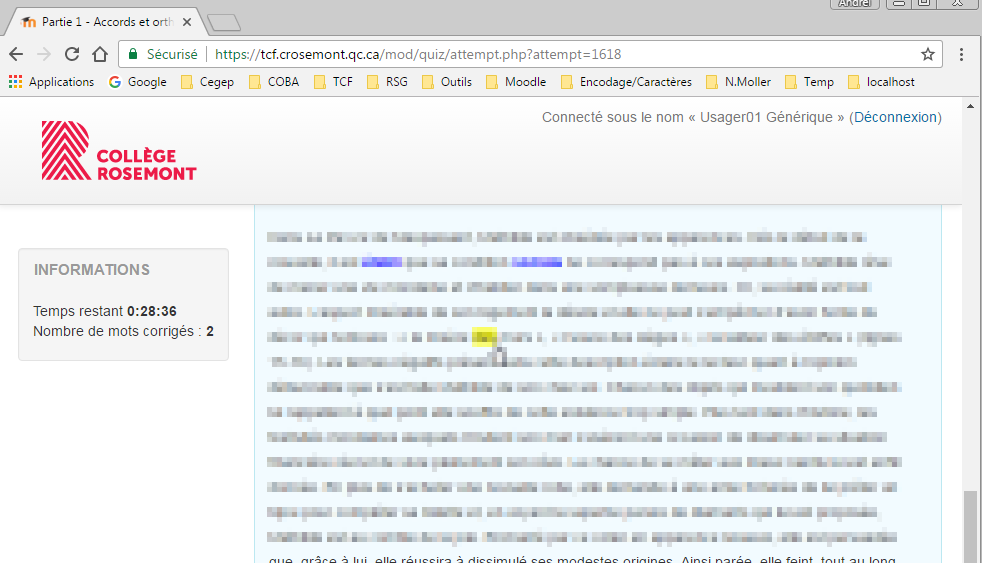This screenshot has height=563, width=982.
Task: Go to the browser Home page icon
Action: 100,54
